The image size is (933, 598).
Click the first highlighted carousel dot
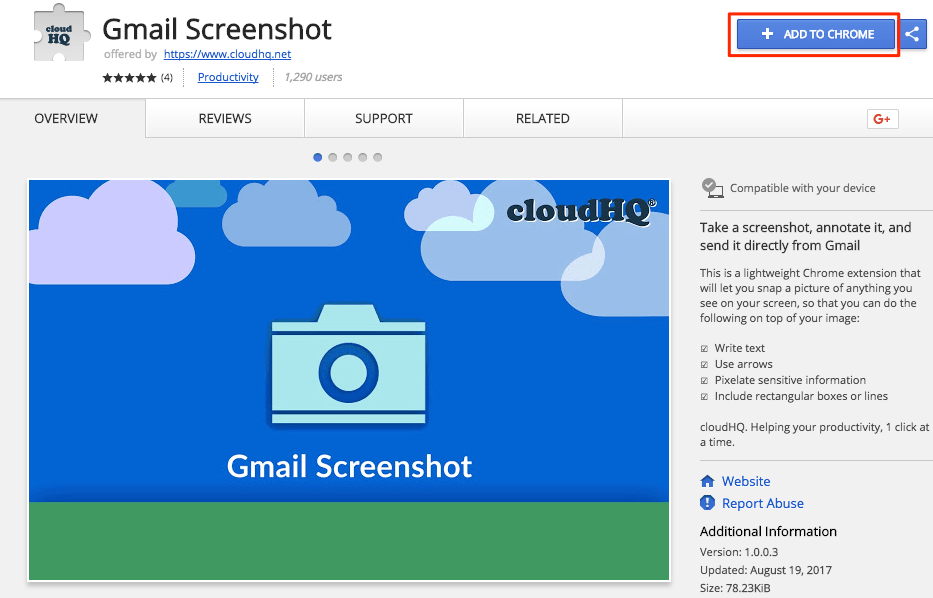317,157
